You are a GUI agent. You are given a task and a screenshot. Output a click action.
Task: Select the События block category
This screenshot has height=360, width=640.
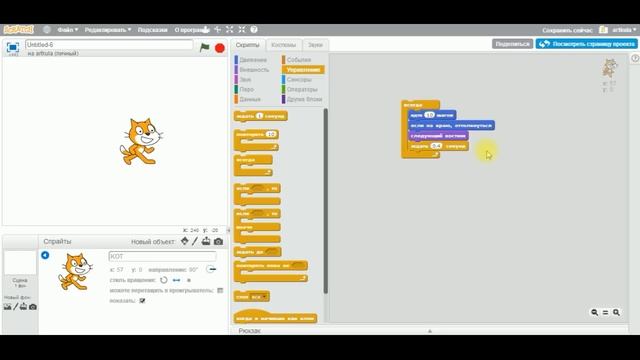(299, 60)
